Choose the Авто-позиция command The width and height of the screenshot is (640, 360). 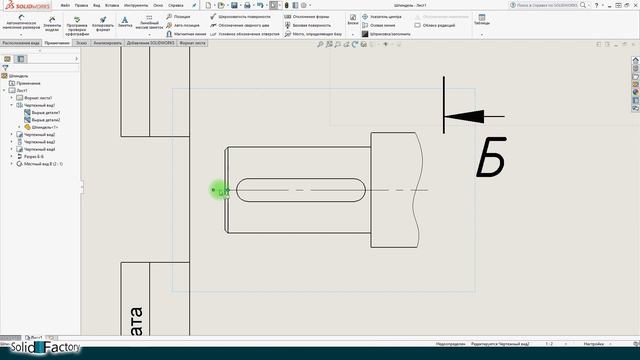(183, 25)
